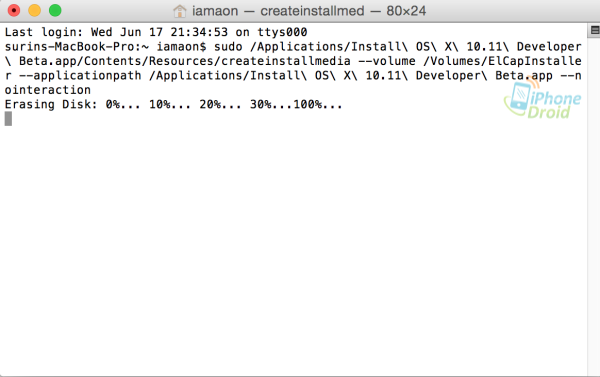Screen dimensions: 600x377
Task: Click the vertical scrollbar track on right
Action: pos(593,207)
